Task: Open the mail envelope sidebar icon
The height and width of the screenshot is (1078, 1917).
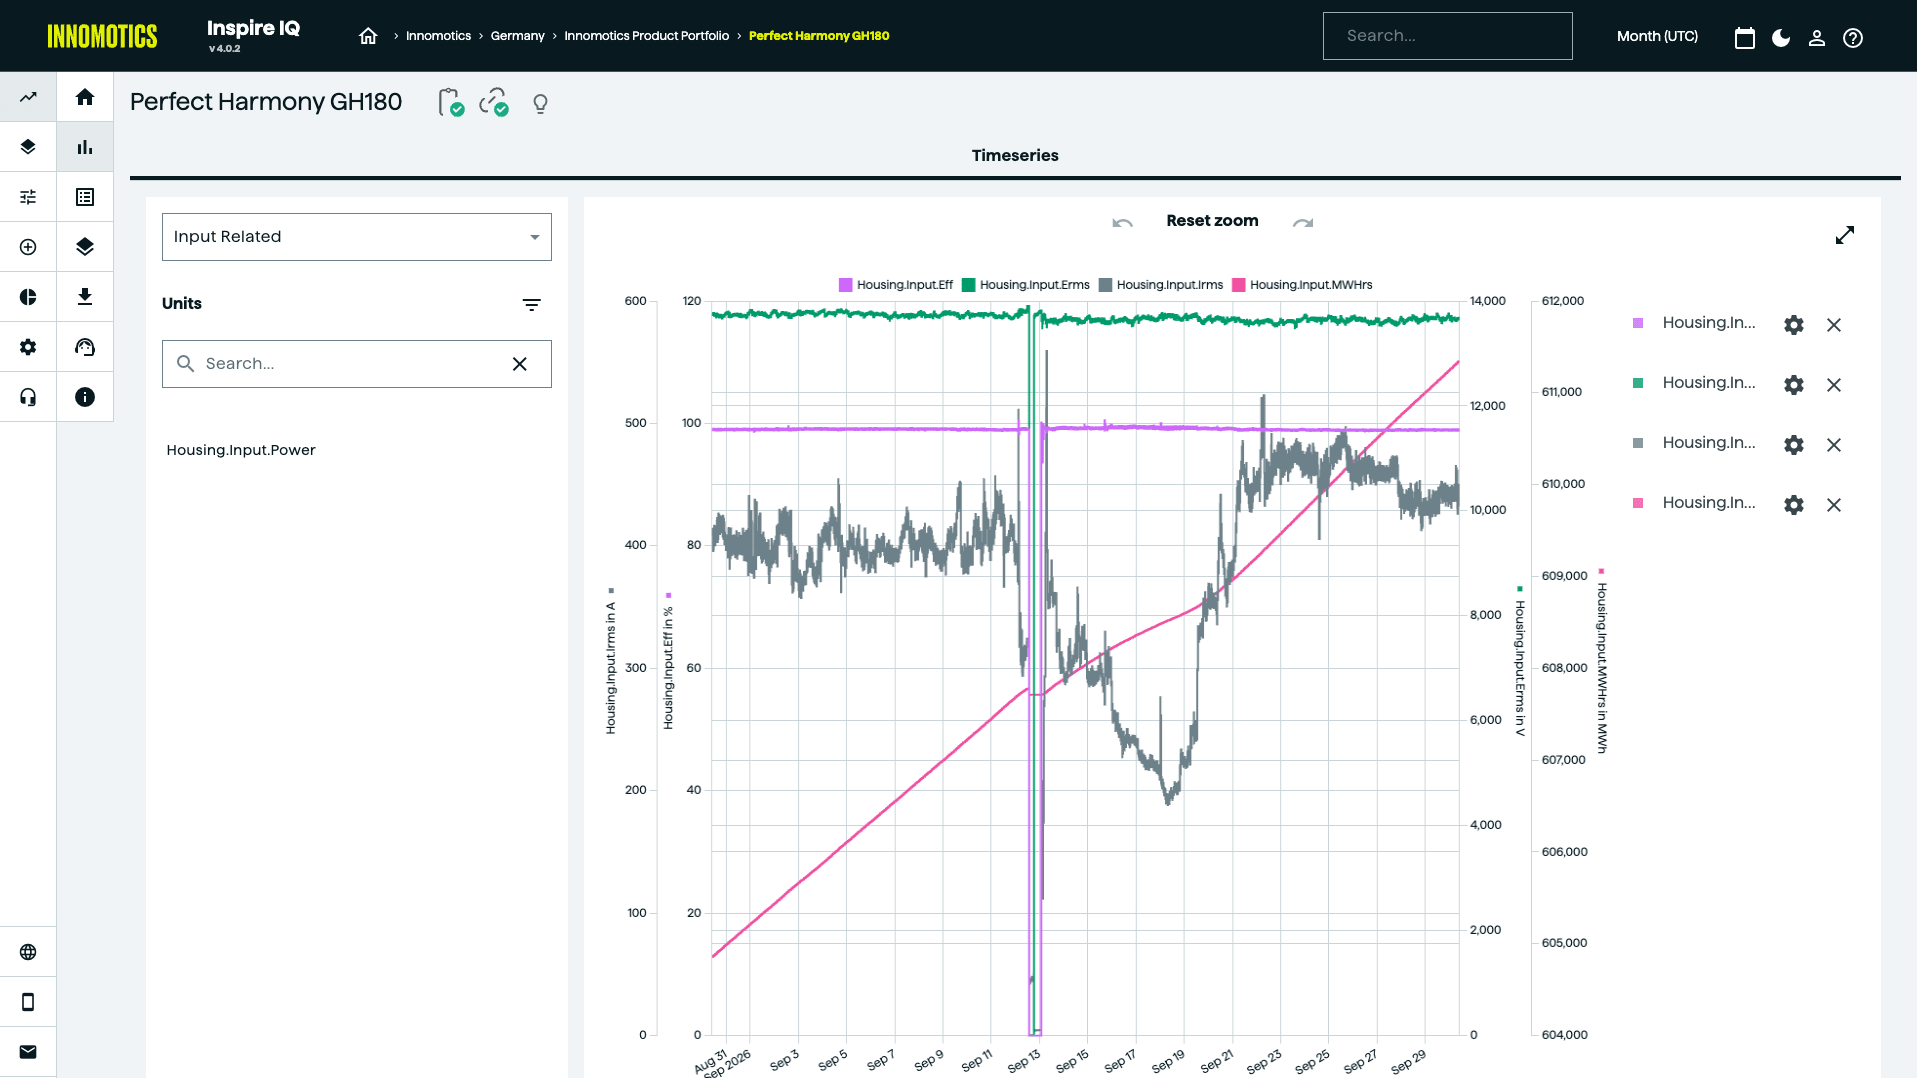Action: tap(28, 1052)
